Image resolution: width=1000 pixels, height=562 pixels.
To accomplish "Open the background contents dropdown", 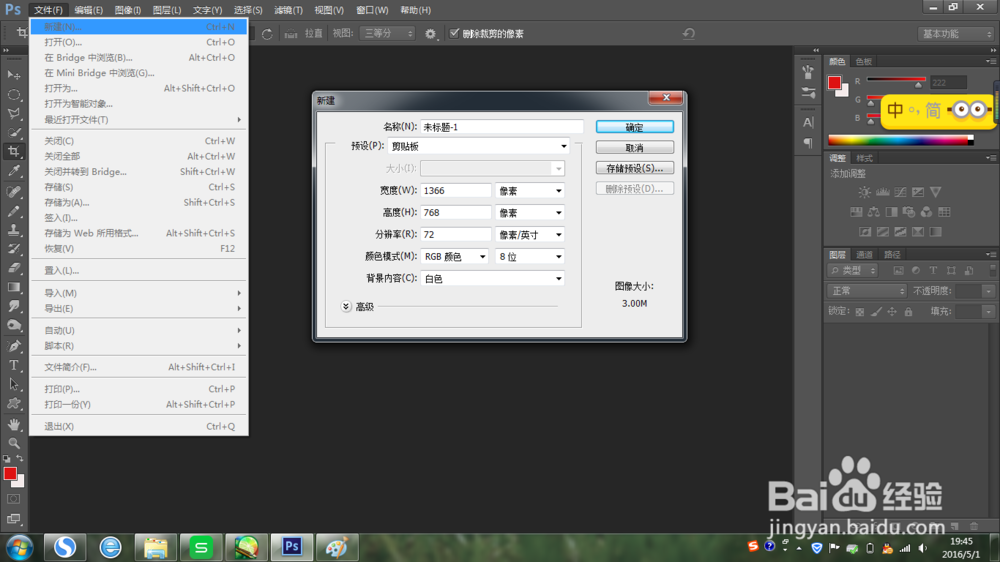I will pyautogui.click(x=492, y=279).
